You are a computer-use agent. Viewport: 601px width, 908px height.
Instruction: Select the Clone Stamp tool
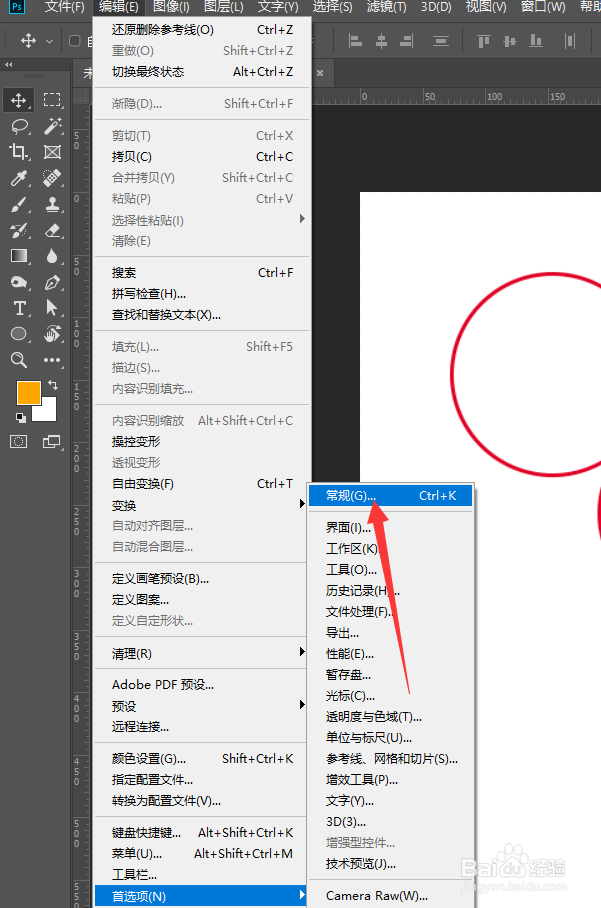[52, 204]
